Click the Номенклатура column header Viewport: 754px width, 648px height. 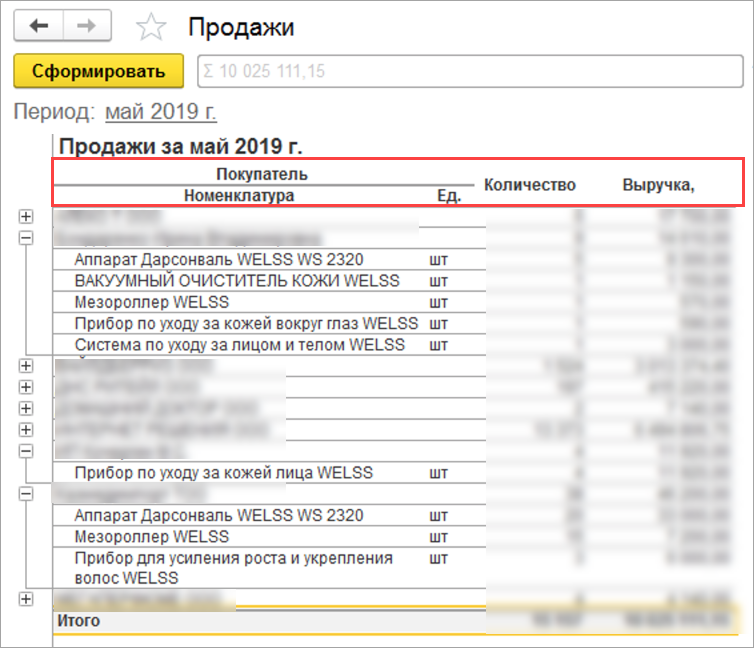(x=239, y=196)
